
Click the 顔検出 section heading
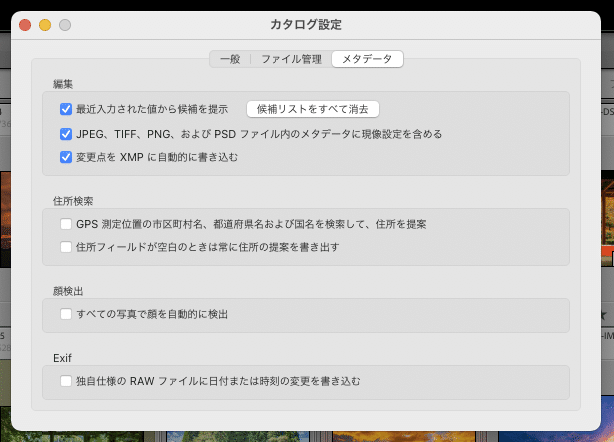pos(68,291)
